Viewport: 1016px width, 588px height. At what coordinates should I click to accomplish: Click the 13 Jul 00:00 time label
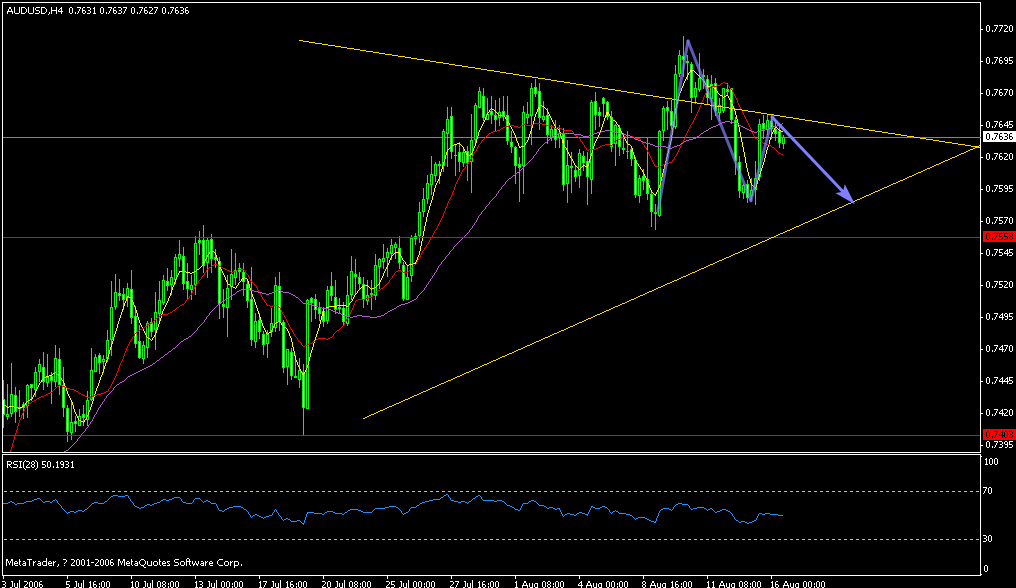219,583
